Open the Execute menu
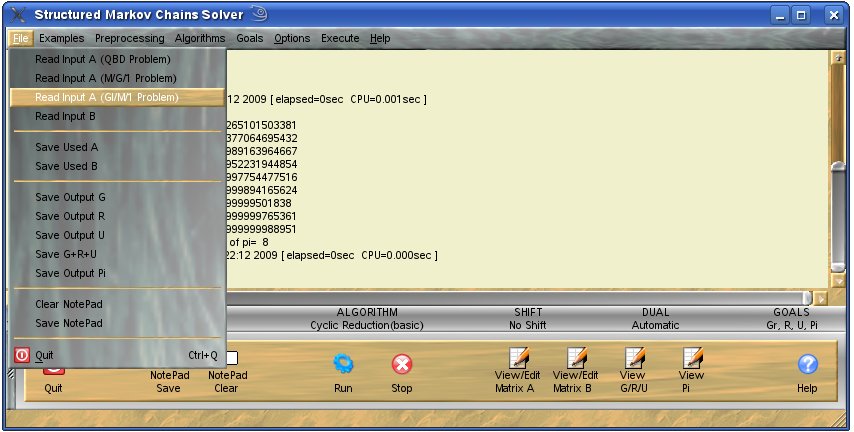Viewport: 854px width, 432px height. click(340, 38)
